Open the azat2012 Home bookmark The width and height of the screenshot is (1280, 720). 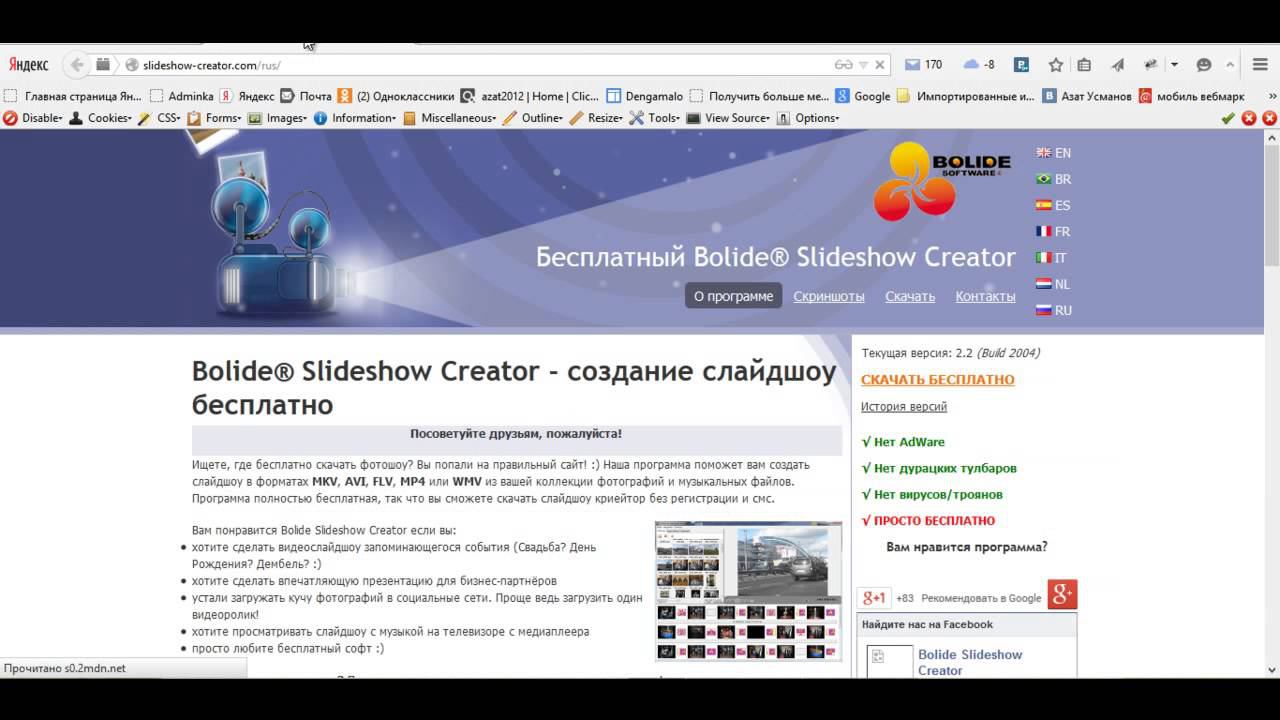[x=530, y=97]
